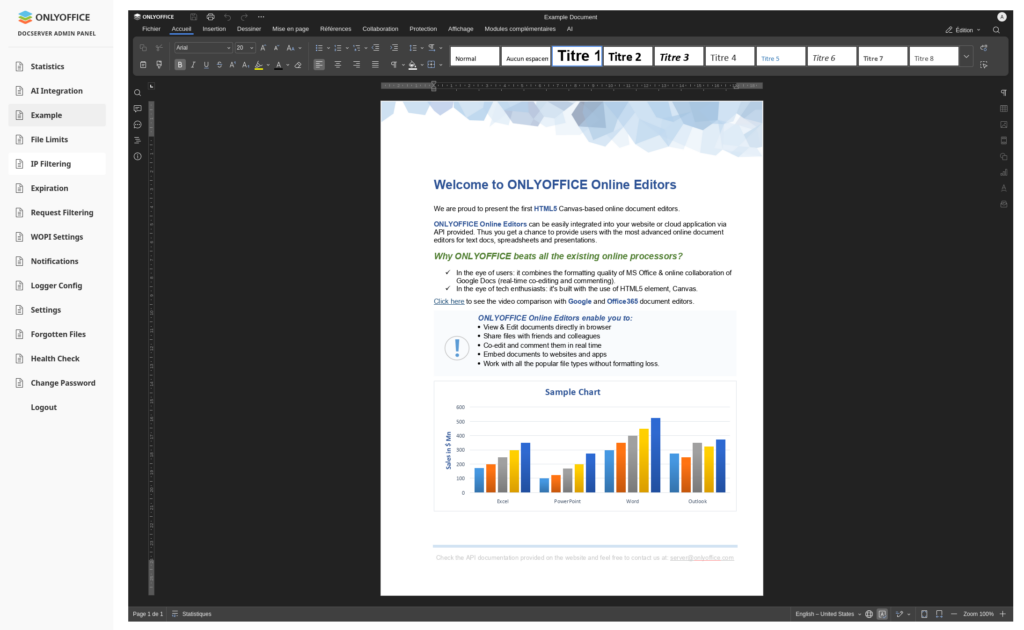
Task: Open the comments panel in left sidebar
Action: [137, 108]
